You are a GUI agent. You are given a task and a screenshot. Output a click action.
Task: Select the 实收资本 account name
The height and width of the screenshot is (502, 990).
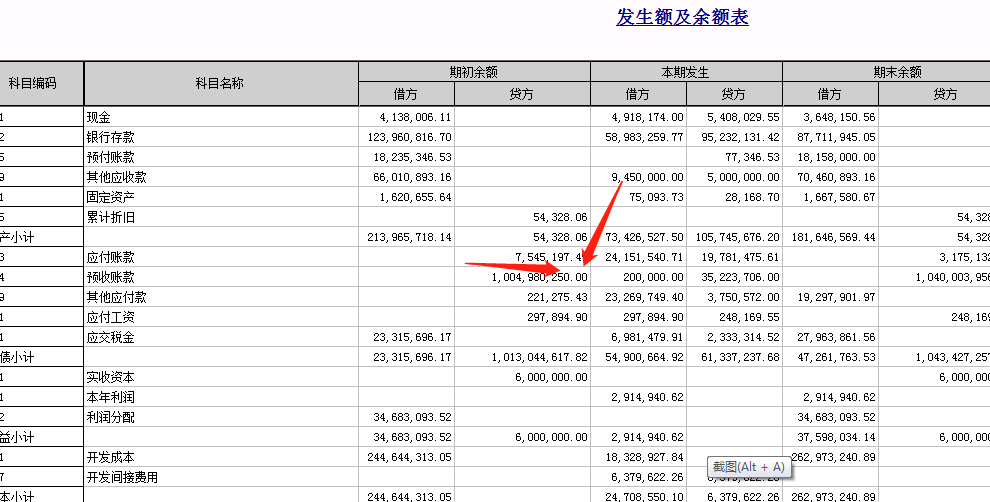click(110, 378)
